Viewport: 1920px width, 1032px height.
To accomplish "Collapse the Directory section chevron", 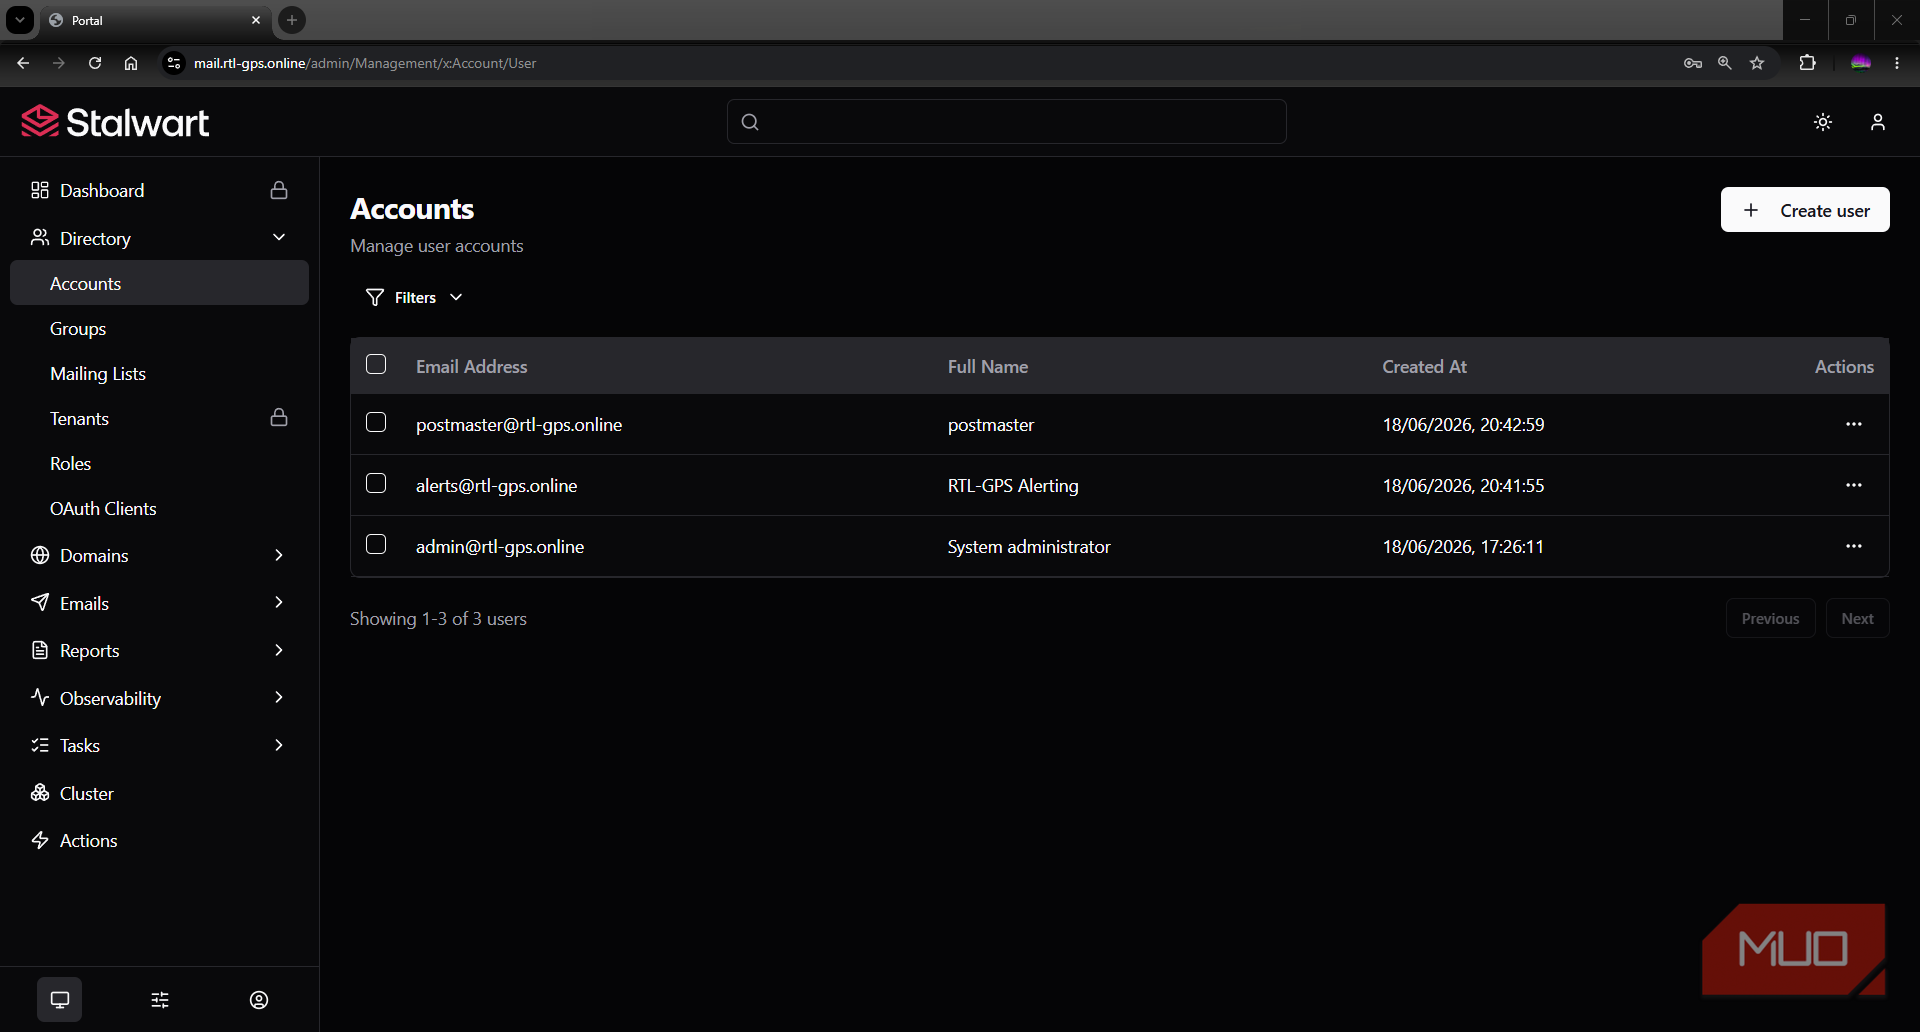I will 279,237.
